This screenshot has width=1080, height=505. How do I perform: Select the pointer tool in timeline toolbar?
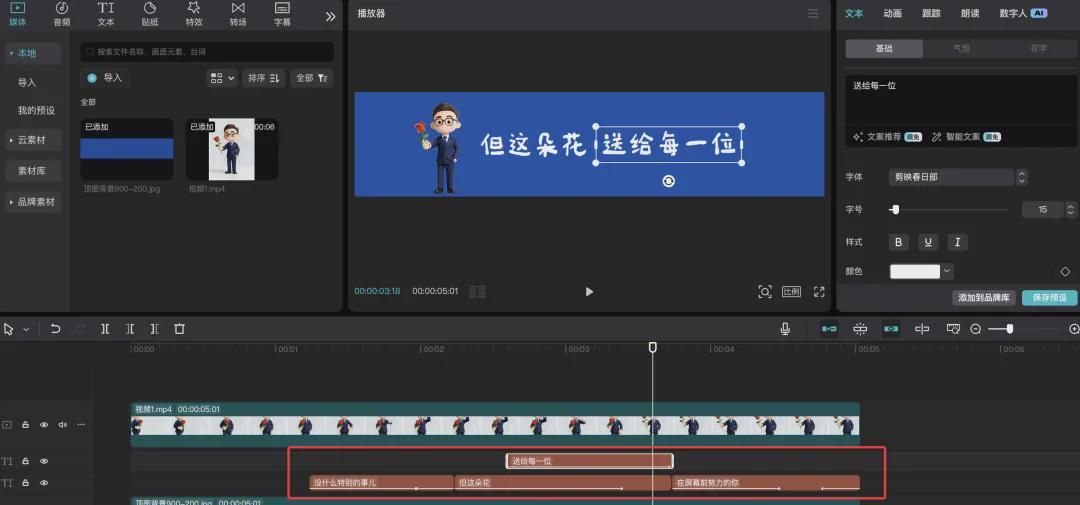[9, 329]
